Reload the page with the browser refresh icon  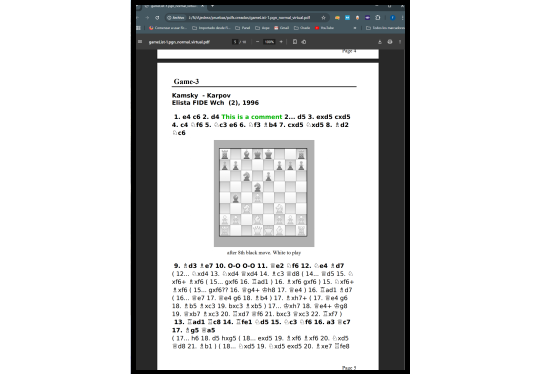(157, 18)
